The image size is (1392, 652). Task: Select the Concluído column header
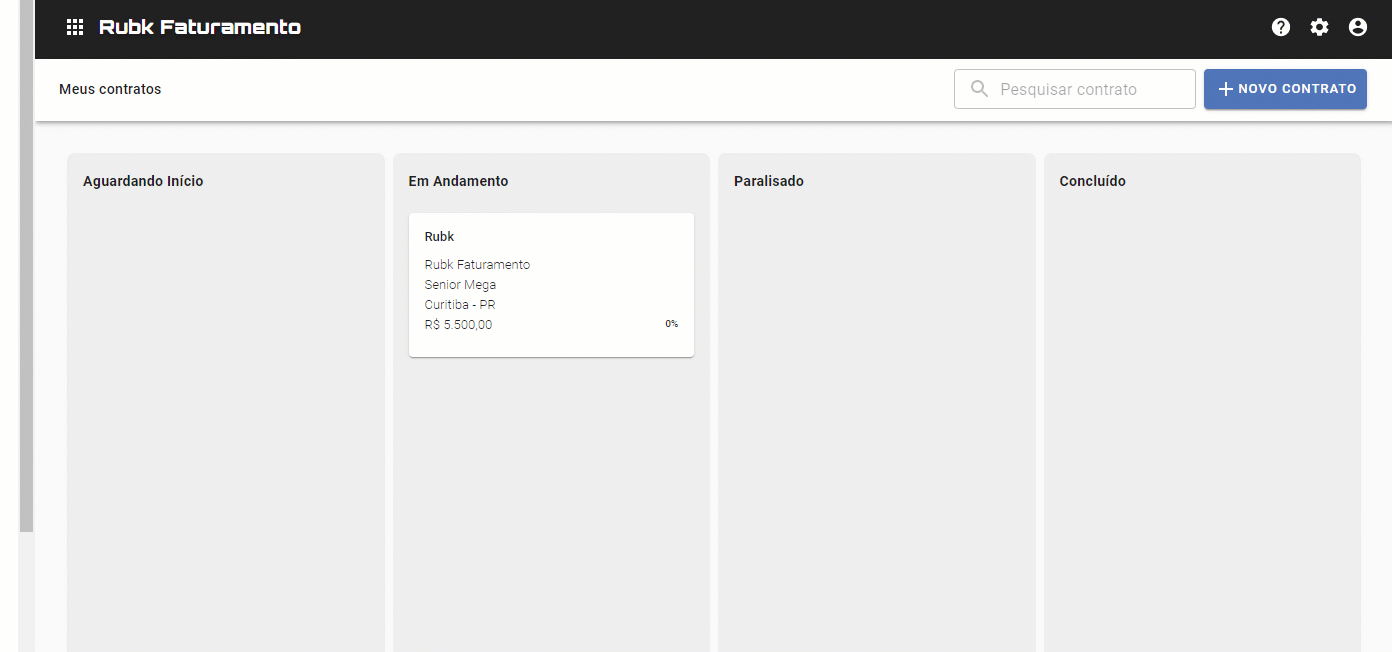pyautogui.click(x=1092, y=181)
